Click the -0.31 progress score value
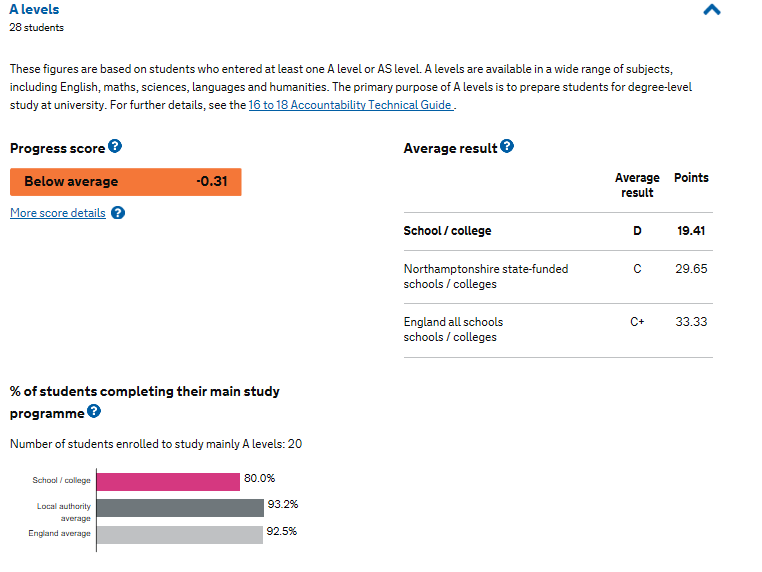The width and height of the screenshot is (762, 572). [212, 182]
